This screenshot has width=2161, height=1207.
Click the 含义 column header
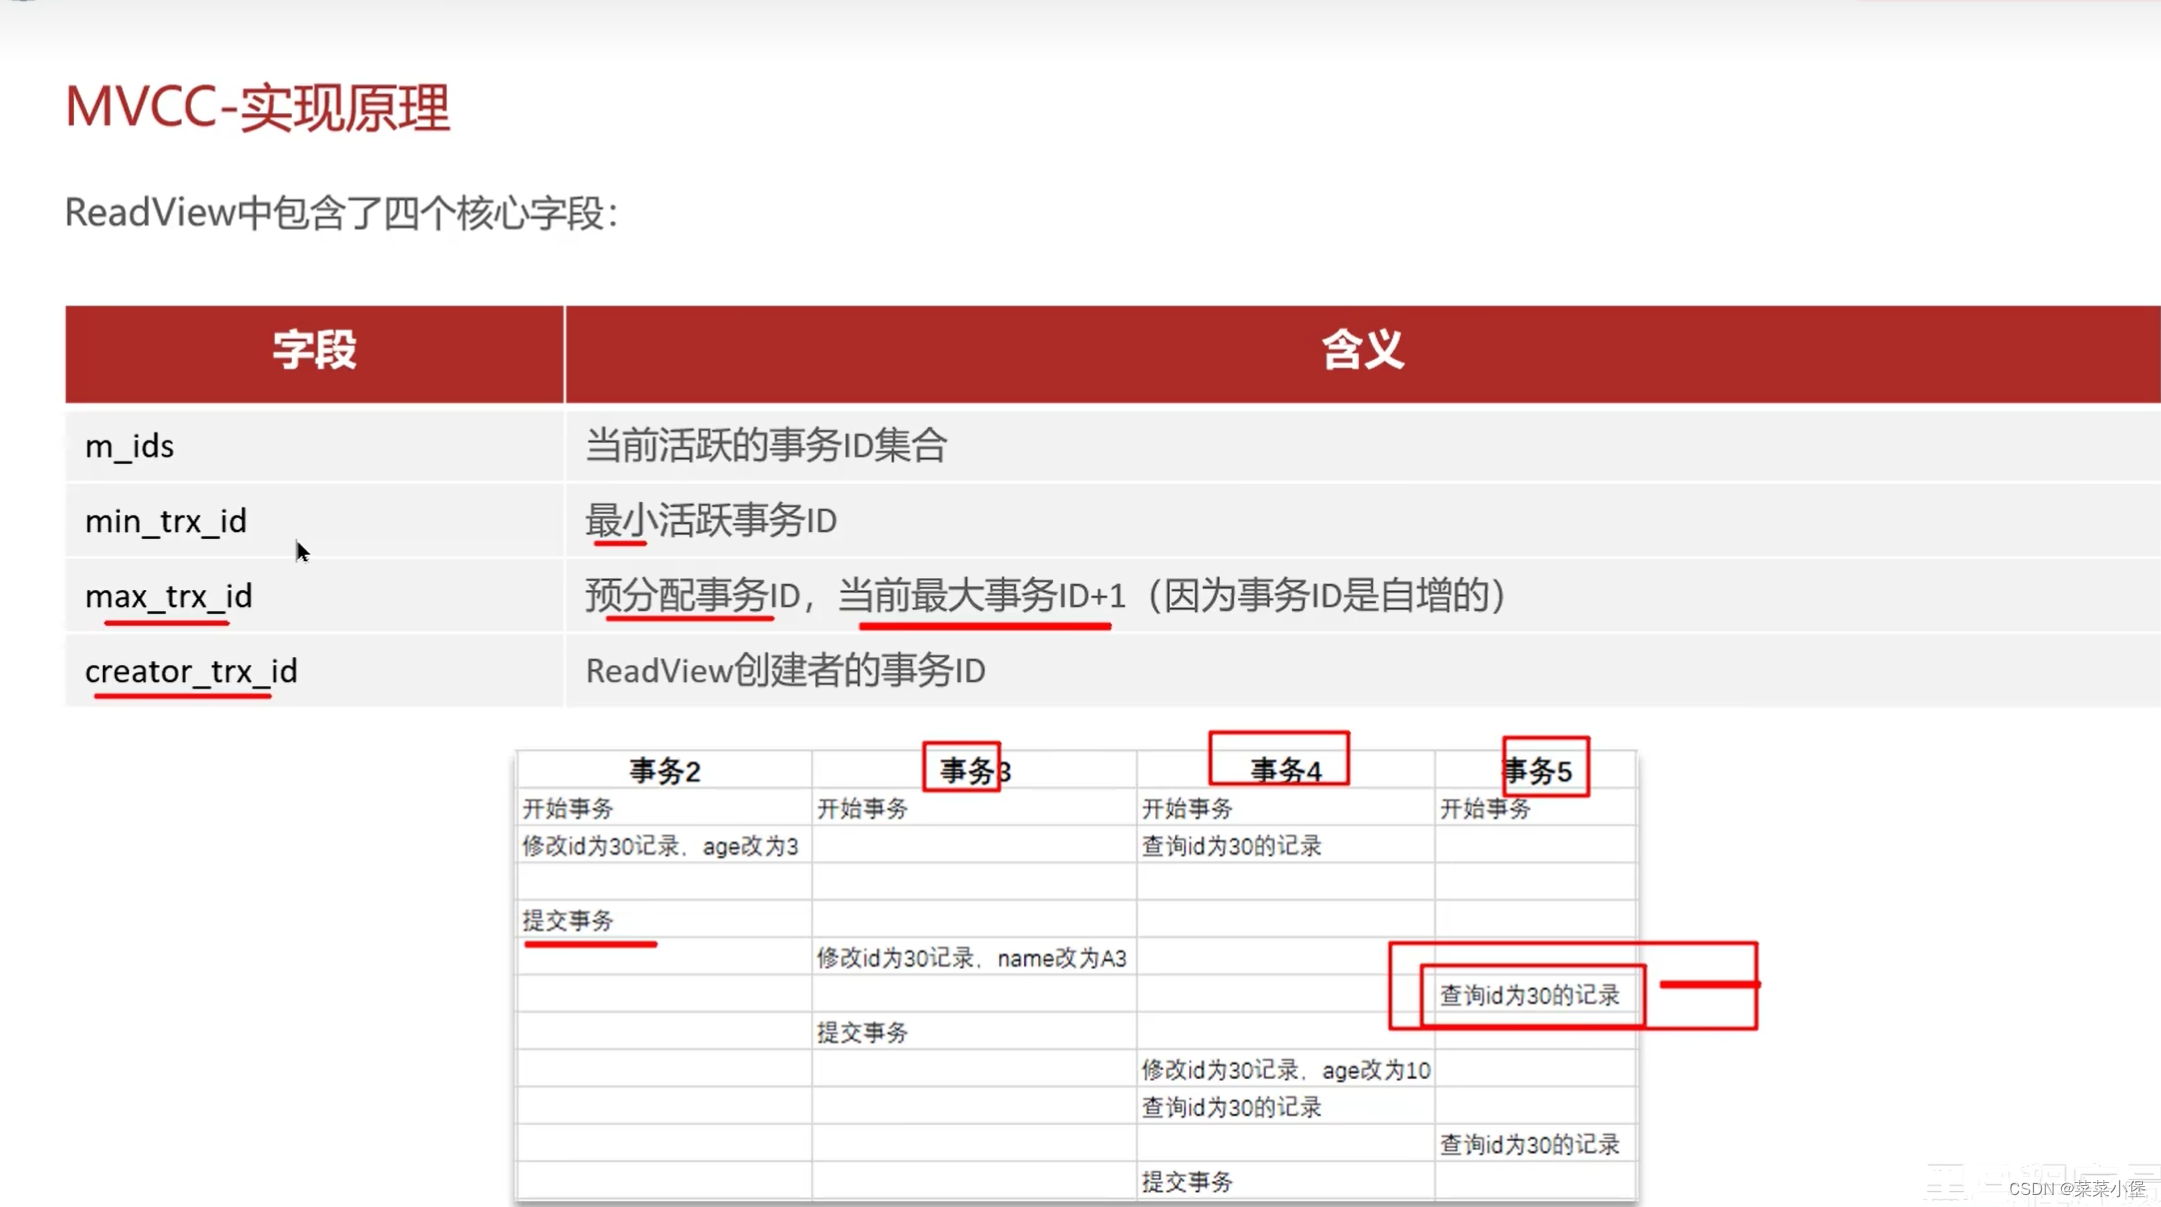(1362, 353)
